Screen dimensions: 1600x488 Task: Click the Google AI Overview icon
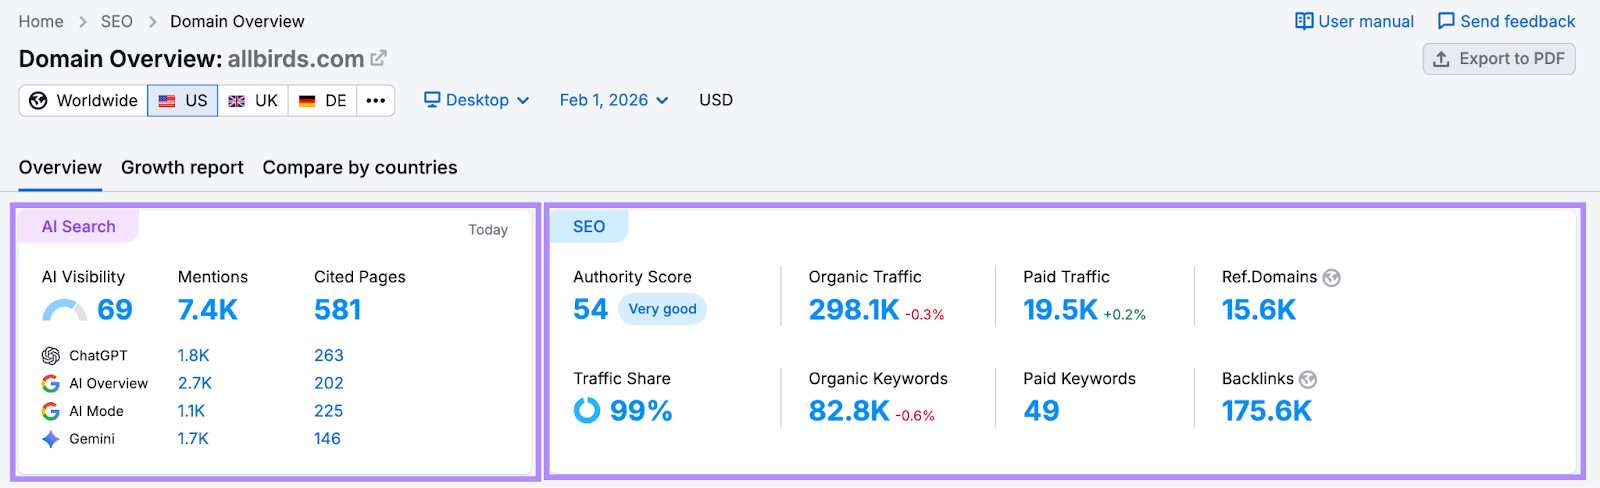(51, 384)
